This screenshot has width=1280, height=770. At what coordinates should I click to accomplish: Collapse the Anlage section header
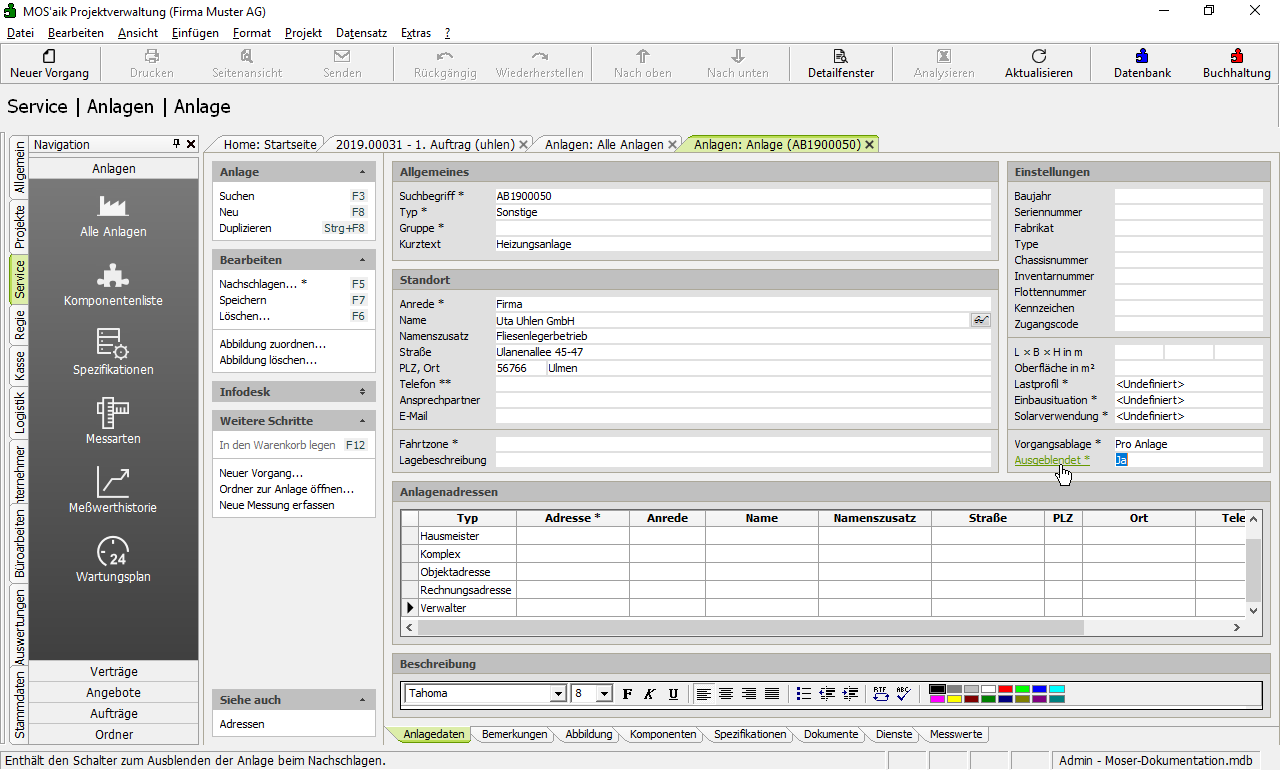[x=294, y=172]
